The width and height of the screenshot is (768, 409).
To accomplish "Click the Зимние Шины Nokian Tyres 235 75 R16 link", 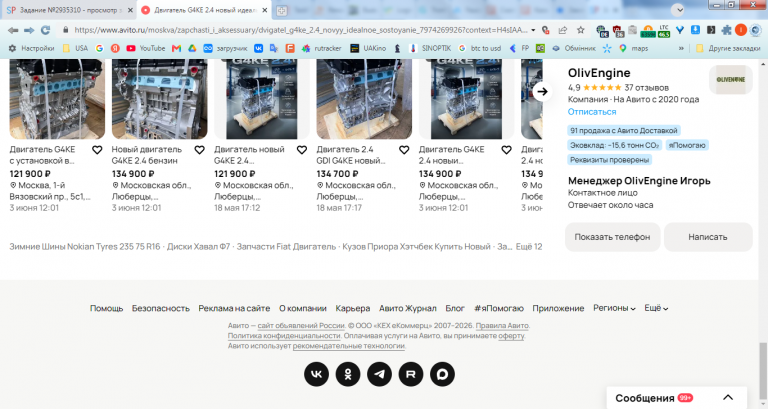I will click(x=85, y=246).
